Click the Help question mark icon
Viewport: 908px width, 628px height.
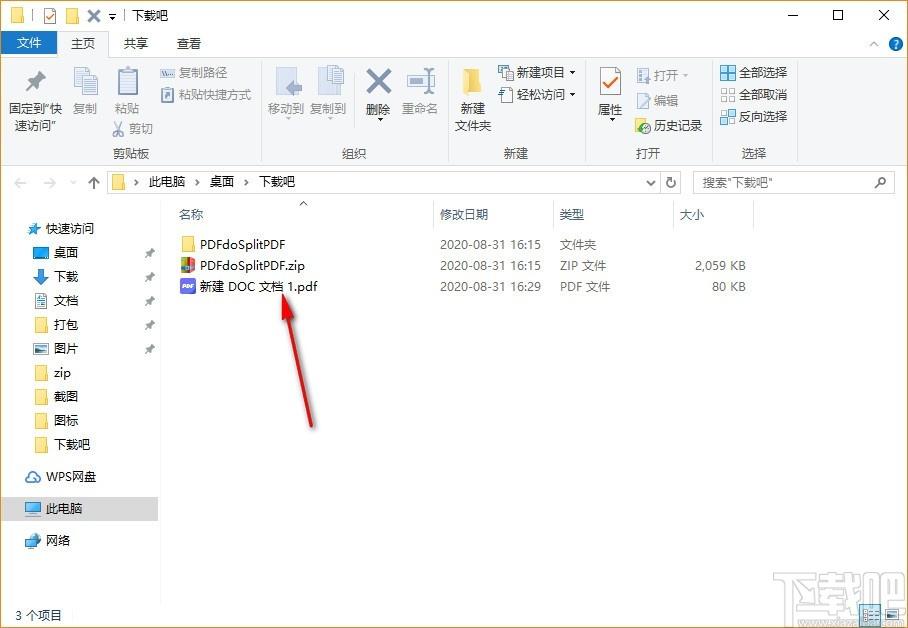(x=895, y=44)
